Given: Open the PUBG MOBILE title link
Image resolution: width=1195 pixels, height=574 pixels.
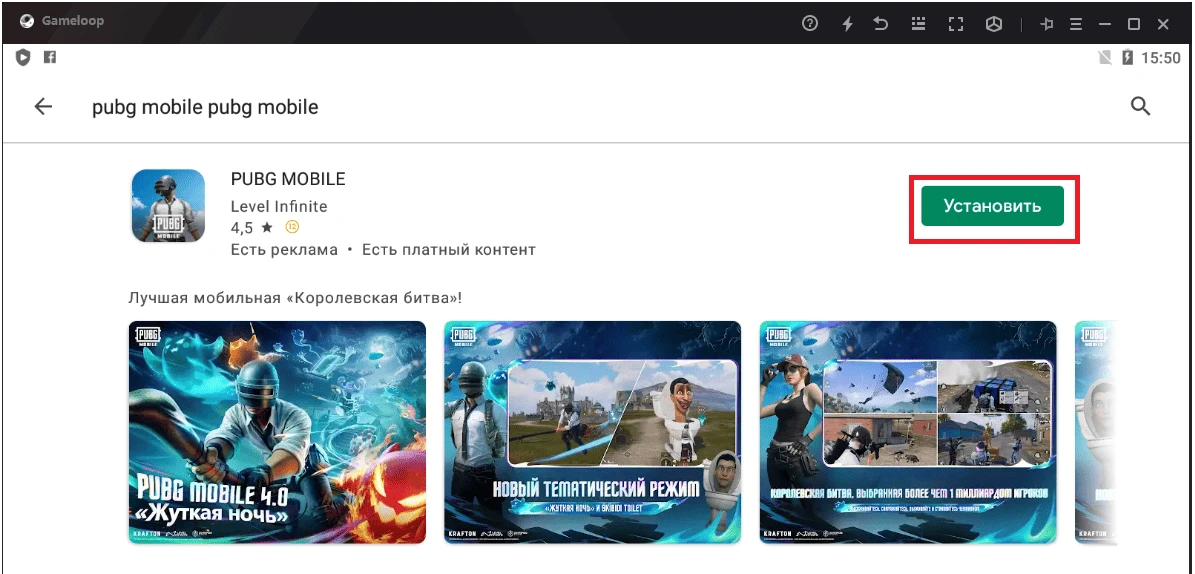Looking at the screenshot, I should 288,180.
